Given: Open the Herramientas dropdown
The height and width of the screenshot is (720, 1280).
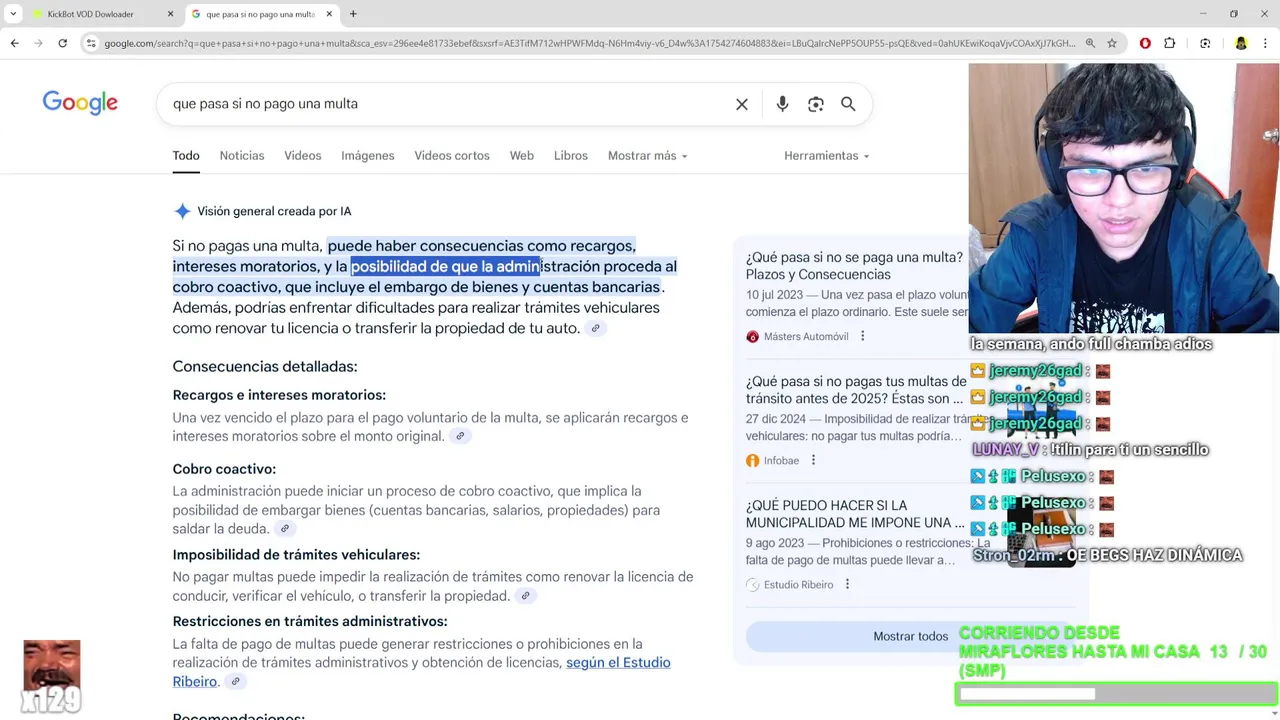Looking at the screenshot, I should click(826, 156).
